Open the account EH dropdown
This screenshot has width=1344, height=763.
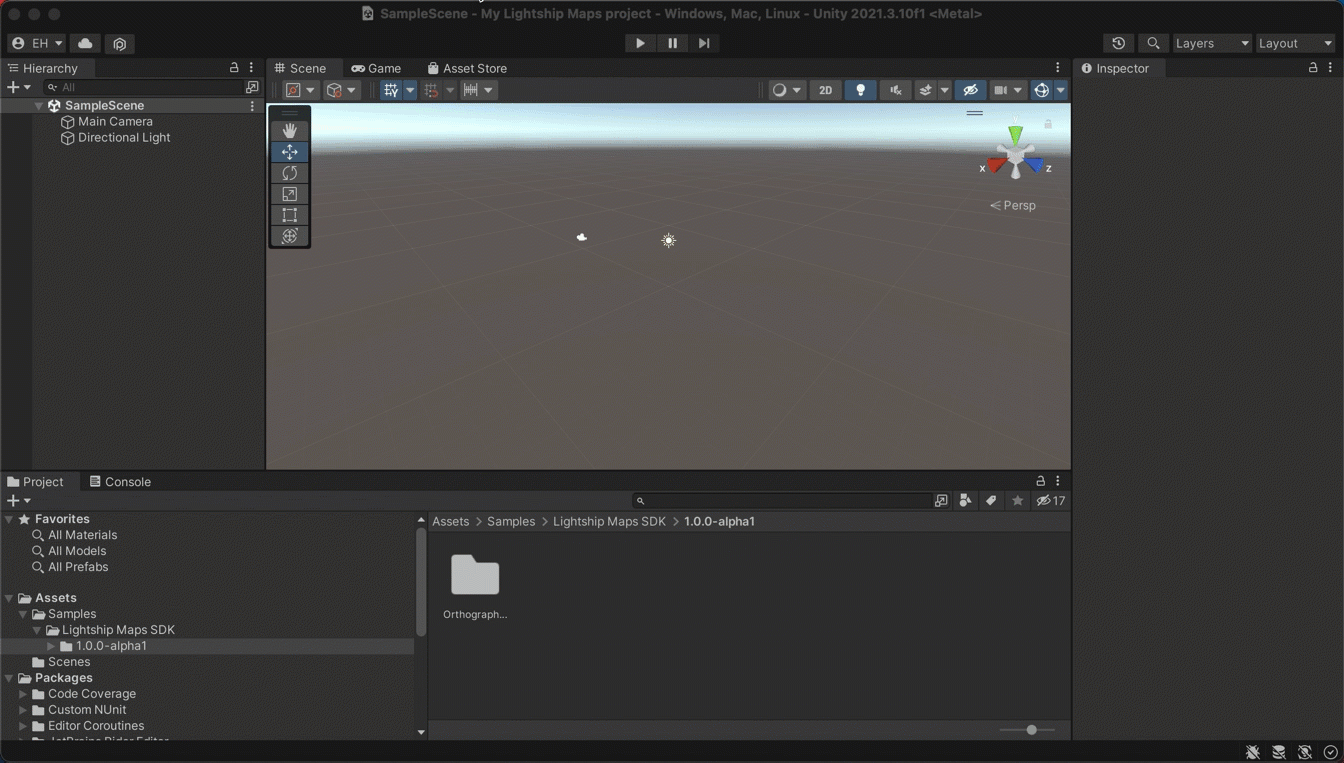pyautogui.click(x=37, y=43)
